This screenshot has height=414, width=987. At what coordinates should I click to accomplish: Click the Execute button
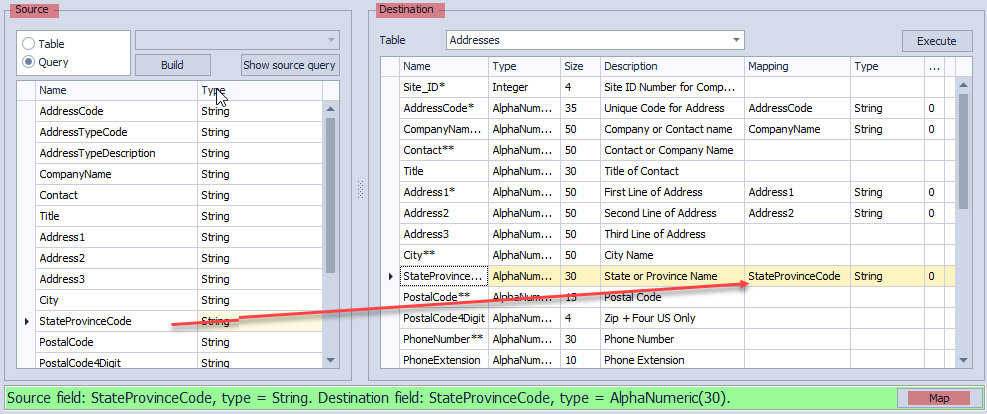[x=937, y=41]
